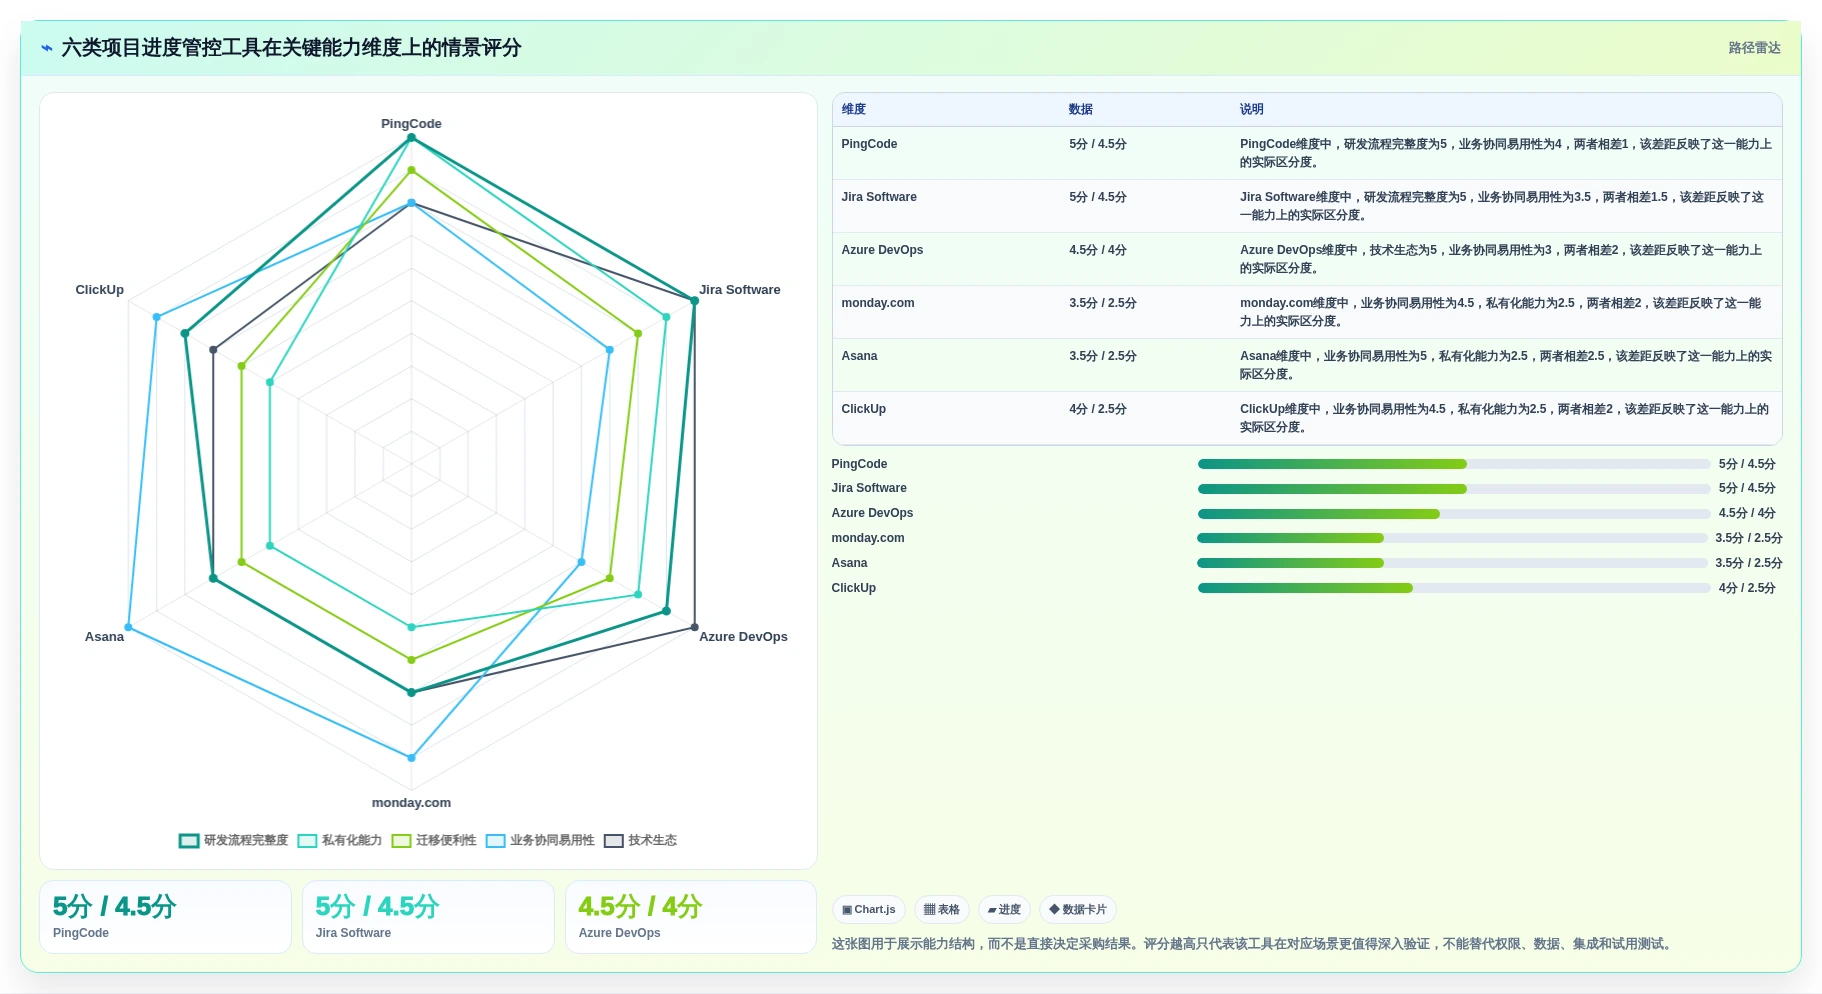This screenshot has height=994, width=1822.
Task: Select the 维度 column header
Action: click(x=854, y=109)
